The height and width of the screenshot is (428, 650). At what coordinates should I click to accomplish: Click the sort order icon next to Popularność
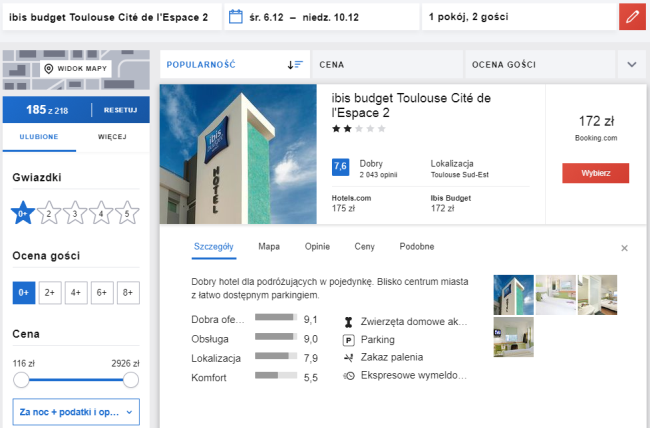pos(295,65)
